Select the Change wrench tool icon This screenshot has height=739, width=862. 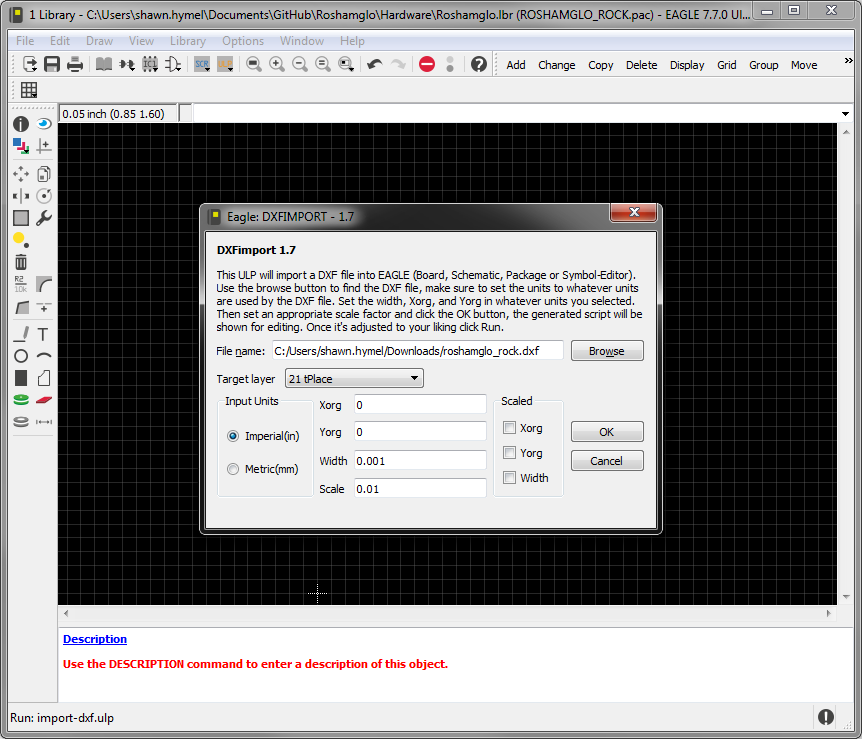tap(44, 218)
